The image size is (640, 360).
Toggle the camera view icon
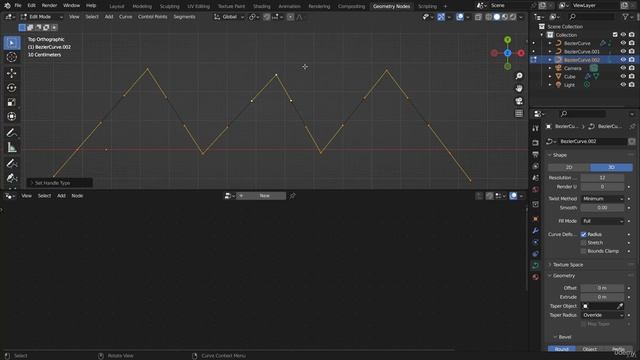click(x=519, y=101)
